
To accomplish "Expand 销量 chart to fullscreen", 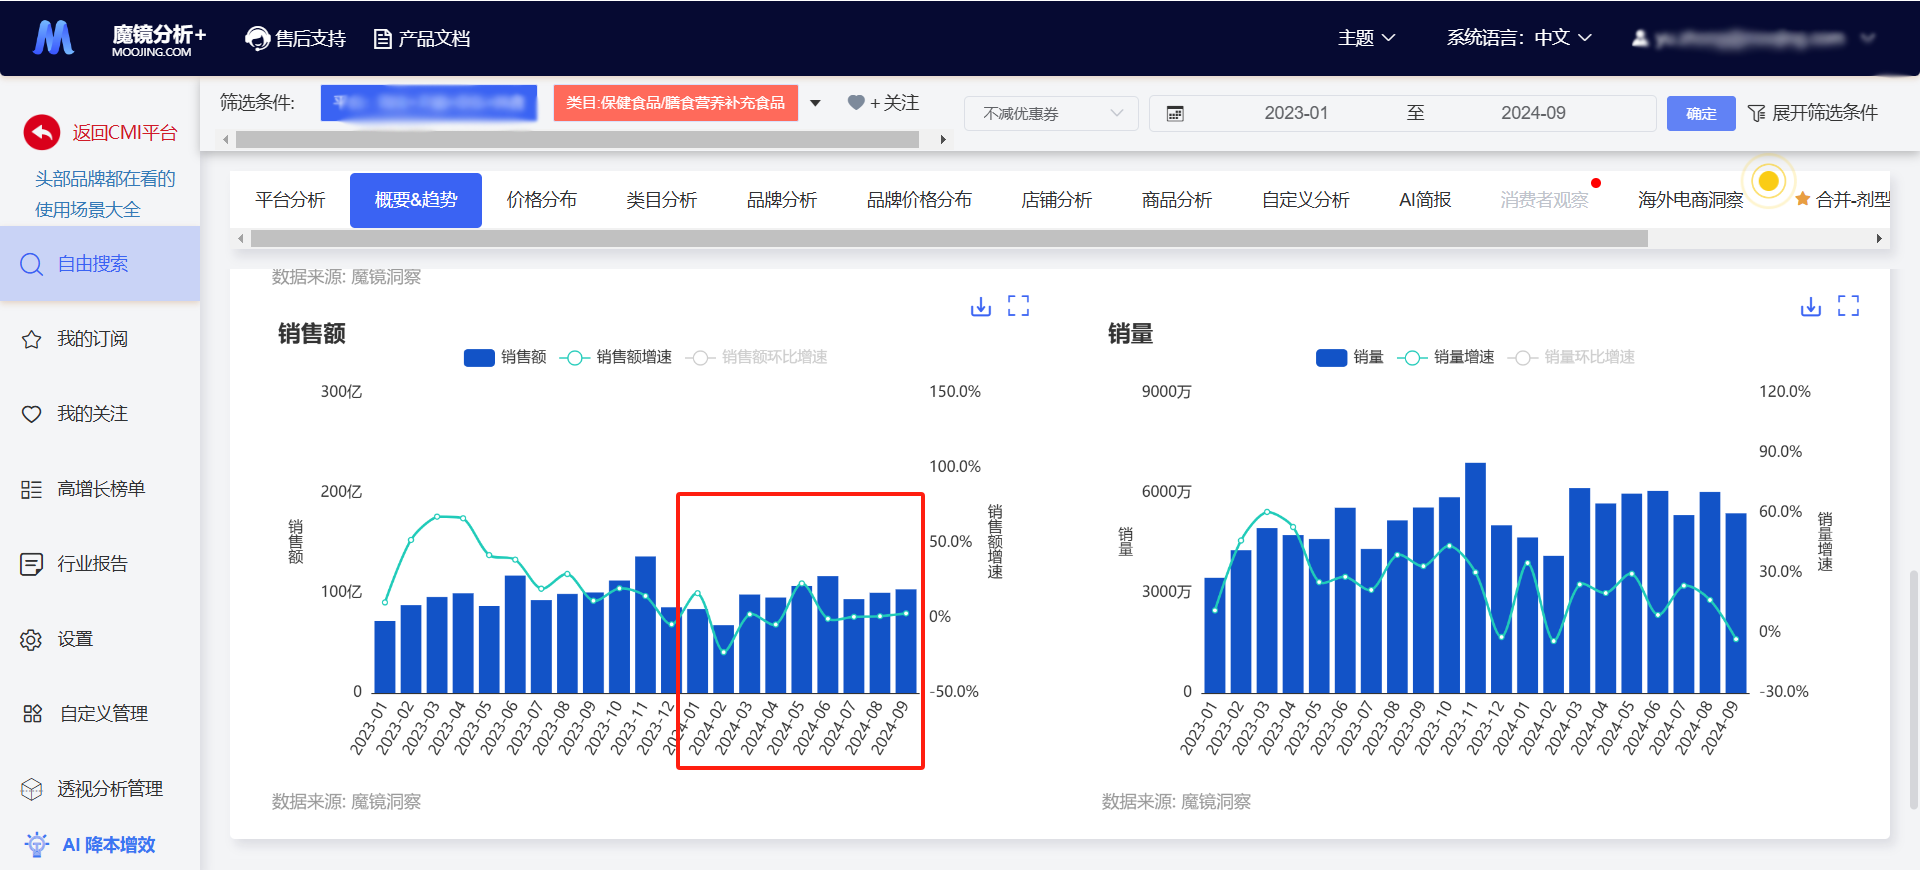I will (x=1848, y=306).
